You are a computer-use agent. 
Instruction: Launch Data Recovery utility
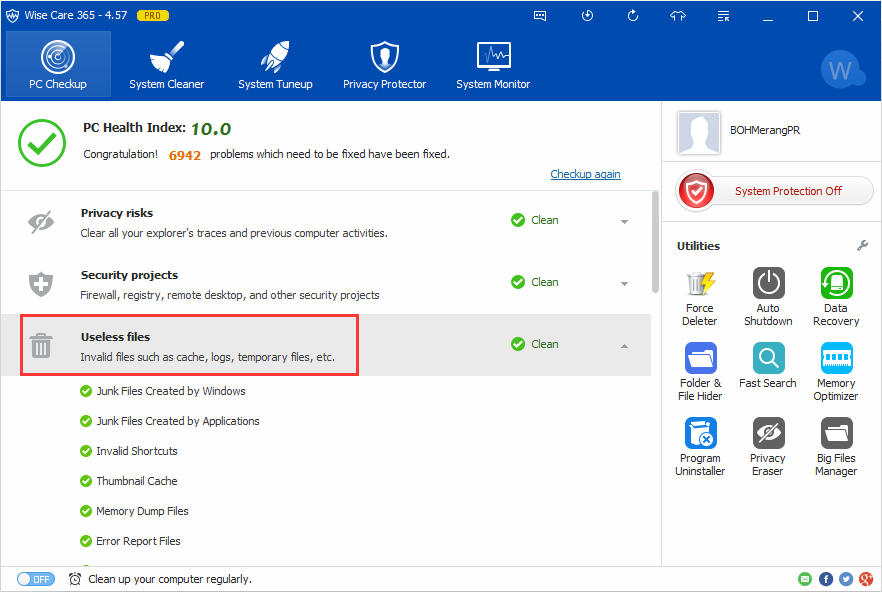[836, 297]
